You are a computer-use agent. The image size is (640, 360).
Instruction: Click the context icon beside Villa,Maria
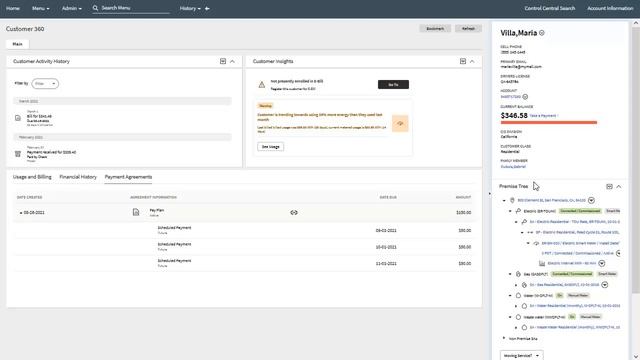pos(542,33)
